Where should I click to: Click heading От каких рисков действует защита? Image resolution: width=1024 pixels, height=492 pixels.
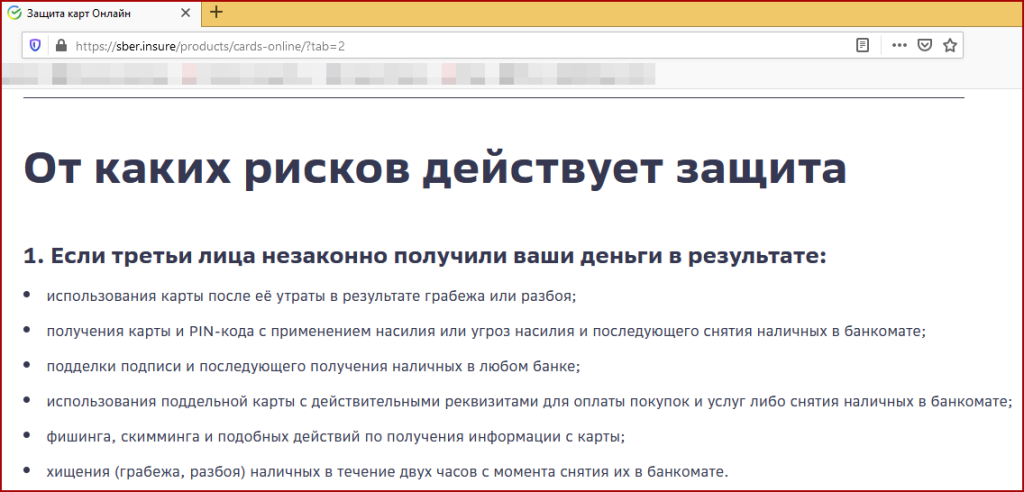pos(434,168)
